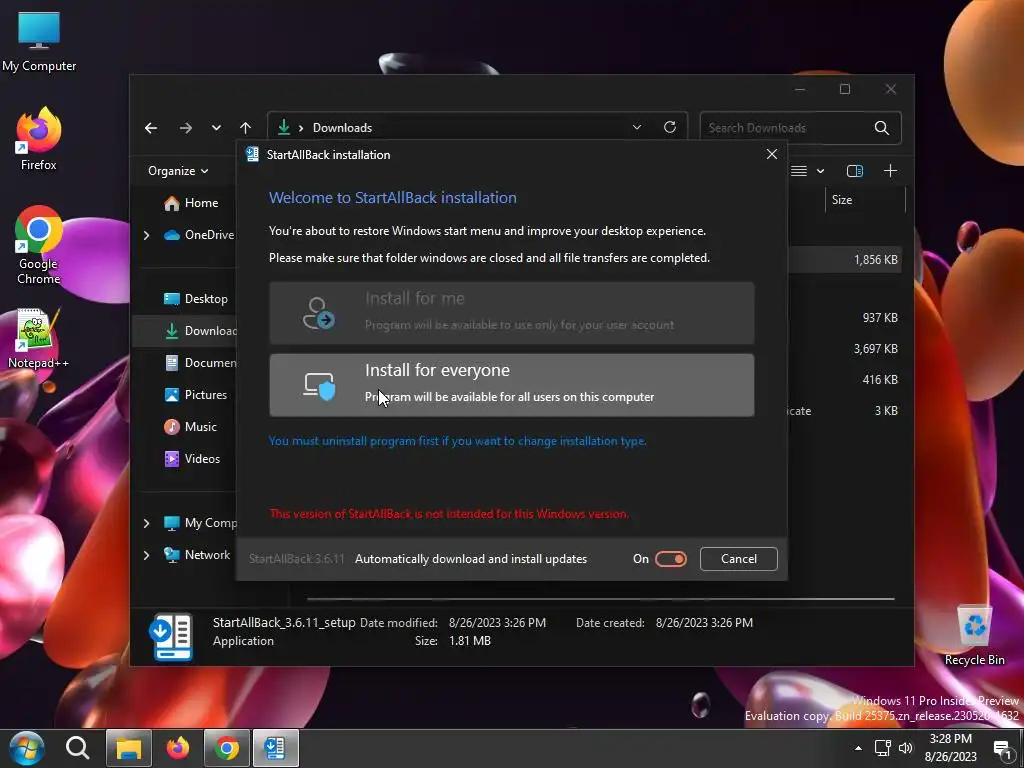The image size is (1024, 768).
Task: Click the search magnifier in Explorer
Action: coord(882,128)
